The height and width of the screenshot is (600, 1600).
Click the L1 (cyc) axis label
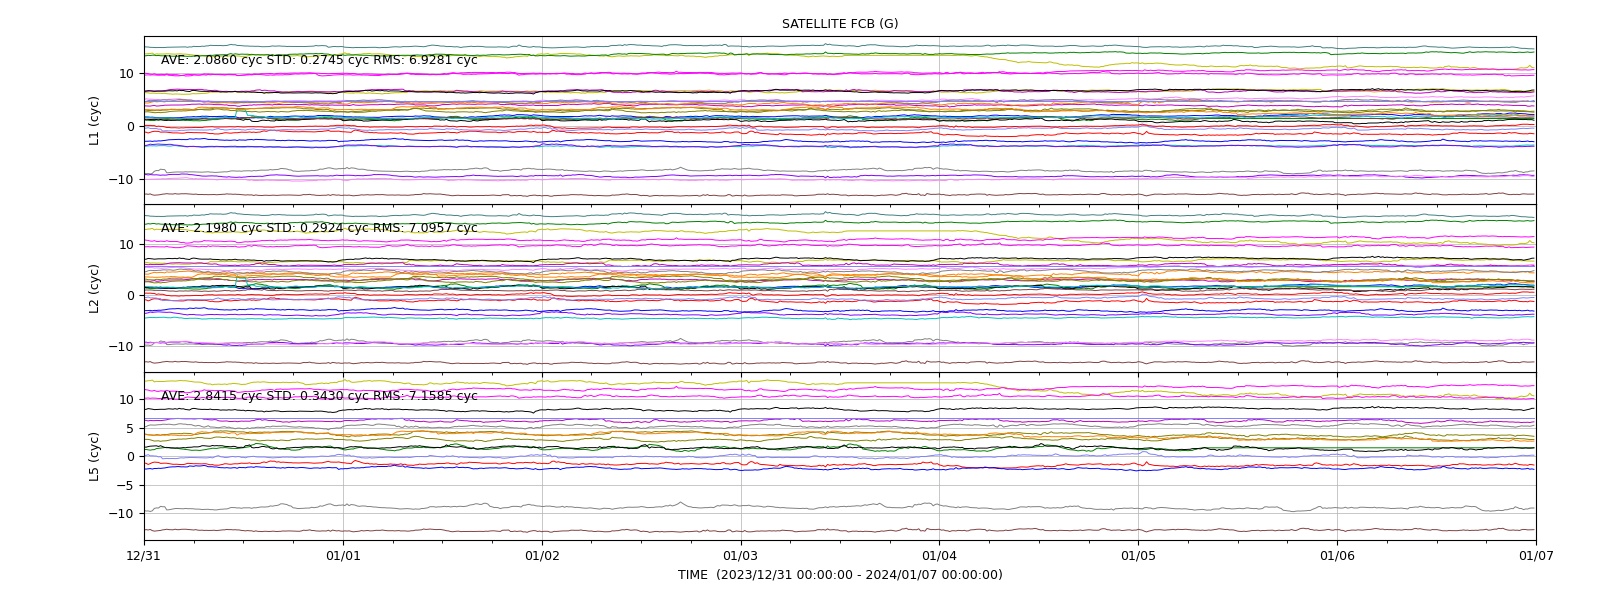95,121
